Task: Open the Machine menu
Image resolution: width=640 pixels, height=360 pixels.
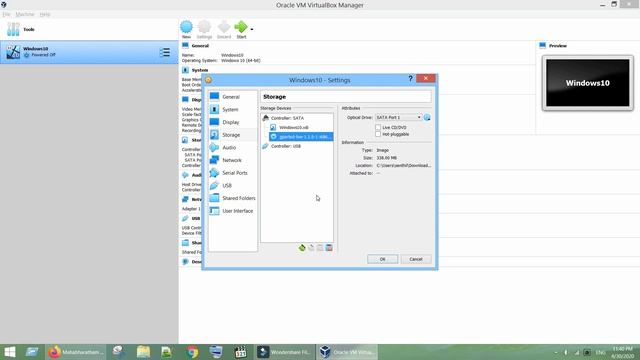Action: [25, 14]
